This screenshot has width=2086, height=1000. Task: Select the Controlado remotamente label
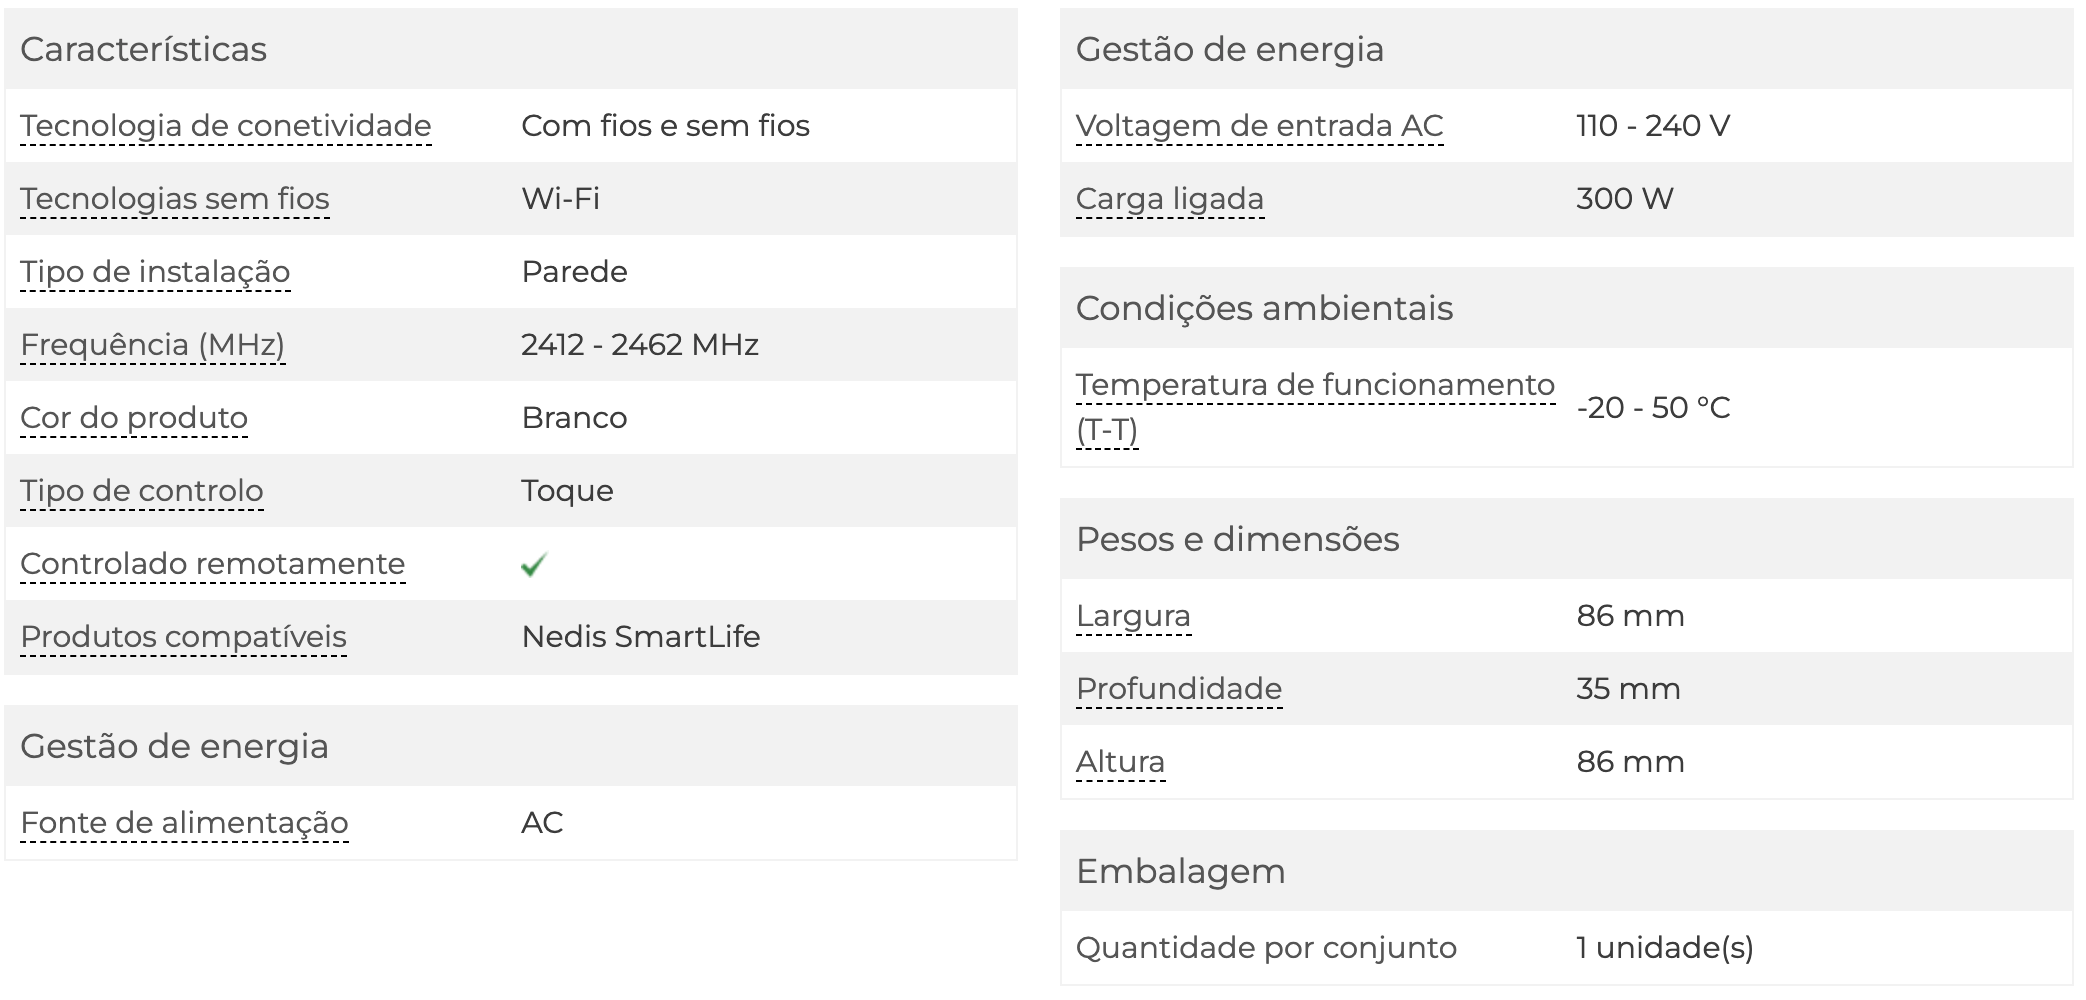[x=213, y=564]
